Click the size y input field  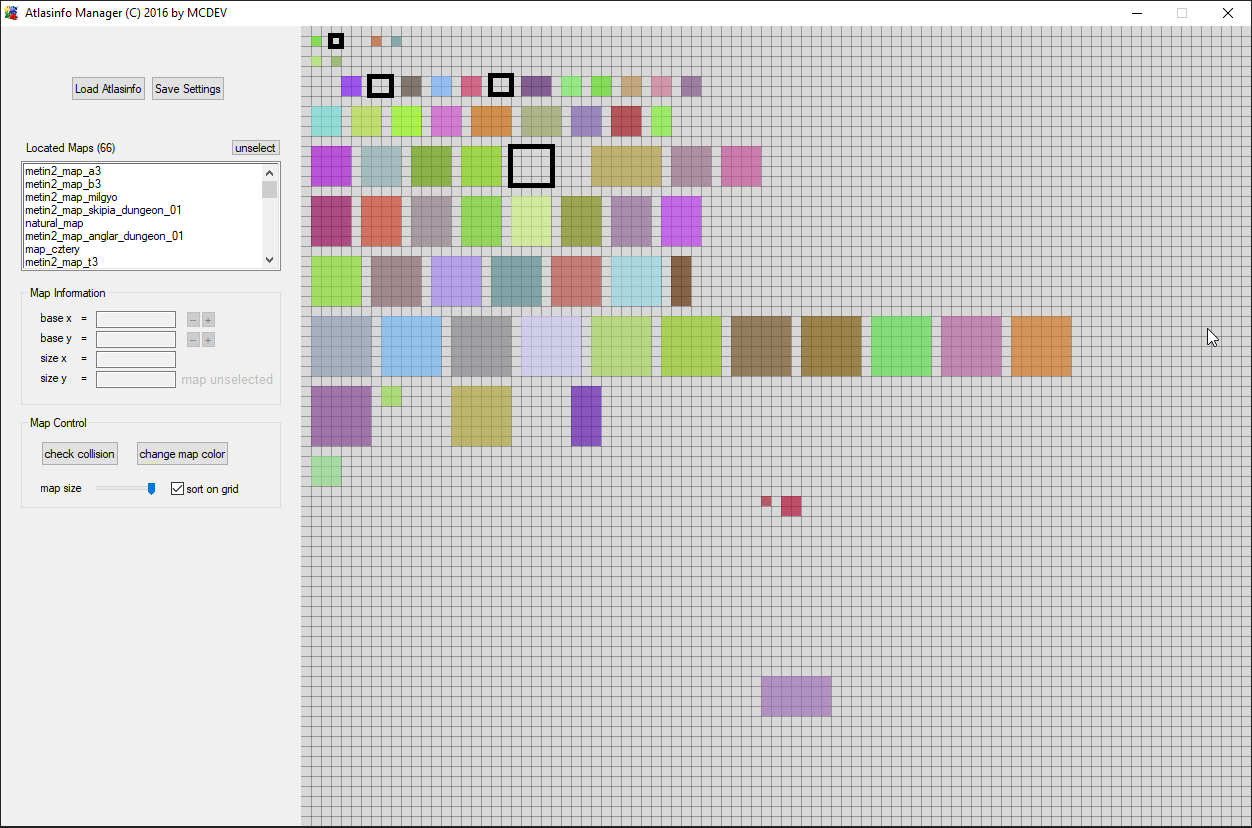136,379
